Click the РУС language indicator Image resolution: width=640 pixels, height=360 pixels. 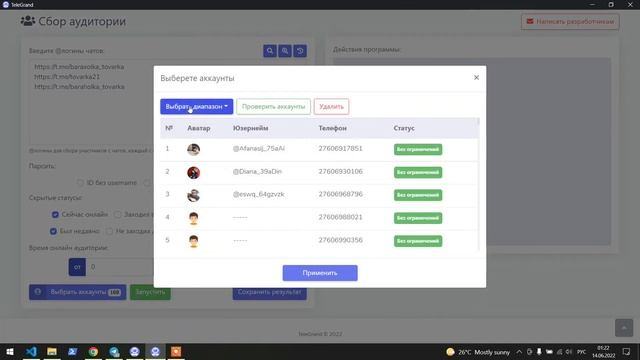pyautogui.click(x=582, y=352)
